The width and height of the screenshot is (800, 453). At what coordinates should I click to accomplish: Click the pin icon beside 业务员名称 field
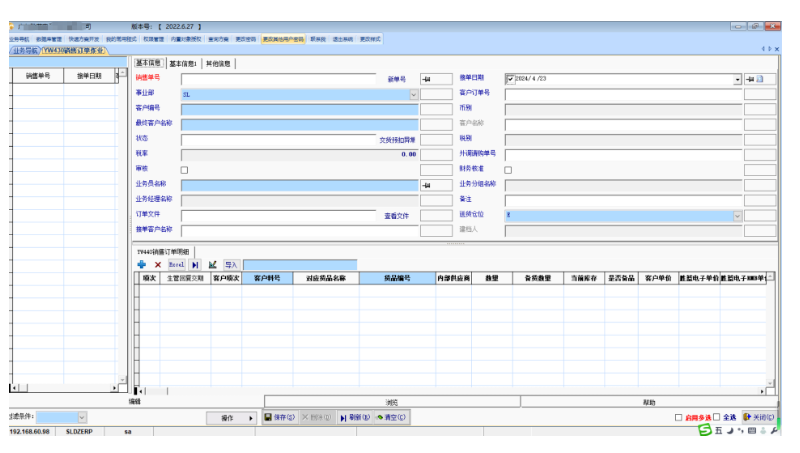tap(427, 185)
